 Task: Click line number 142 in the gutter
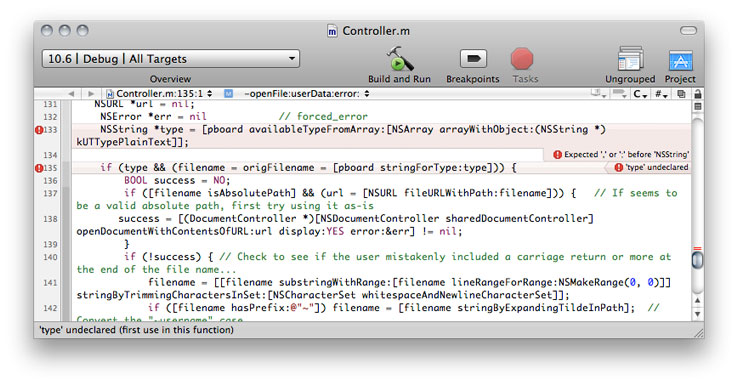click(x=50, y=308)
